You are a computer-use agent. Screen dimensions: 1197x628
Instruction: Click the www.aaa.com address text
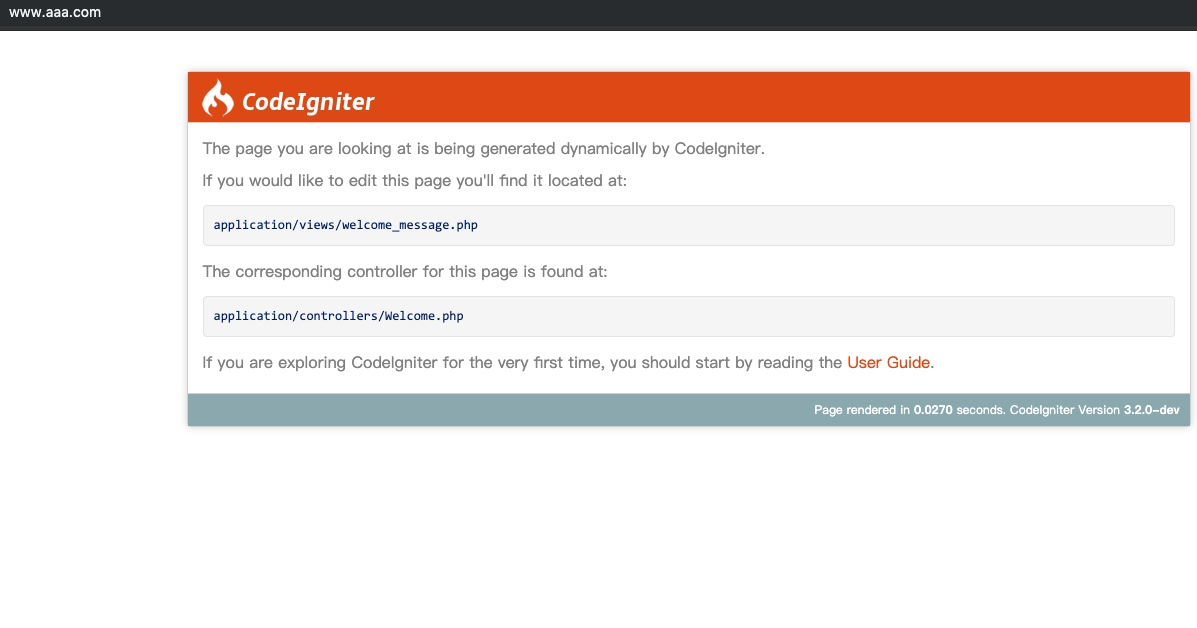tap(55, 12)
